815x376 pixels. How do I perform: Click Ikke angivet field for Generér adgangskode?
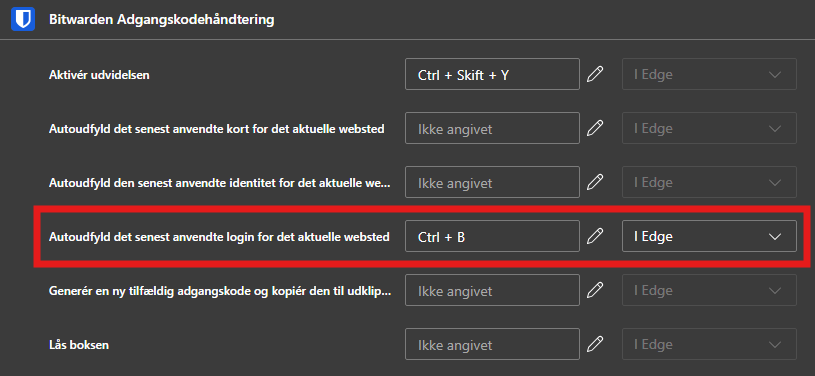[x=492, y=290]
